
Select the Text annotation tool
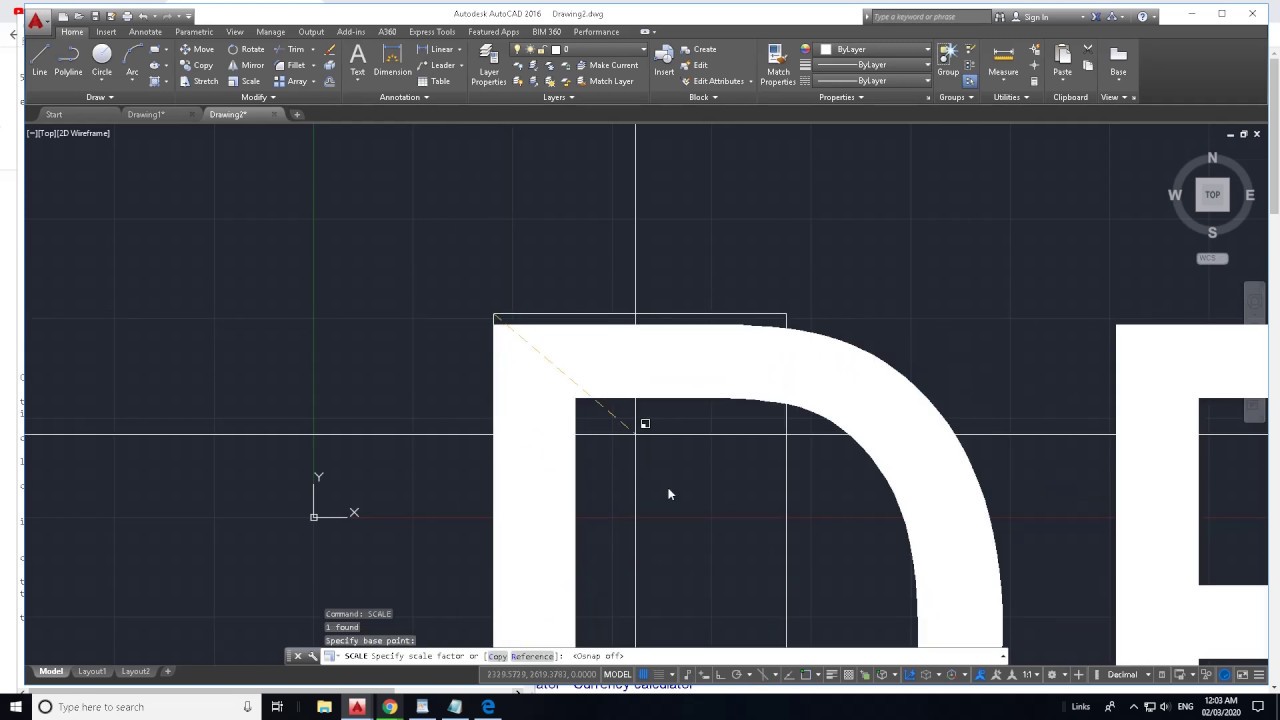[x=357, y=60]
